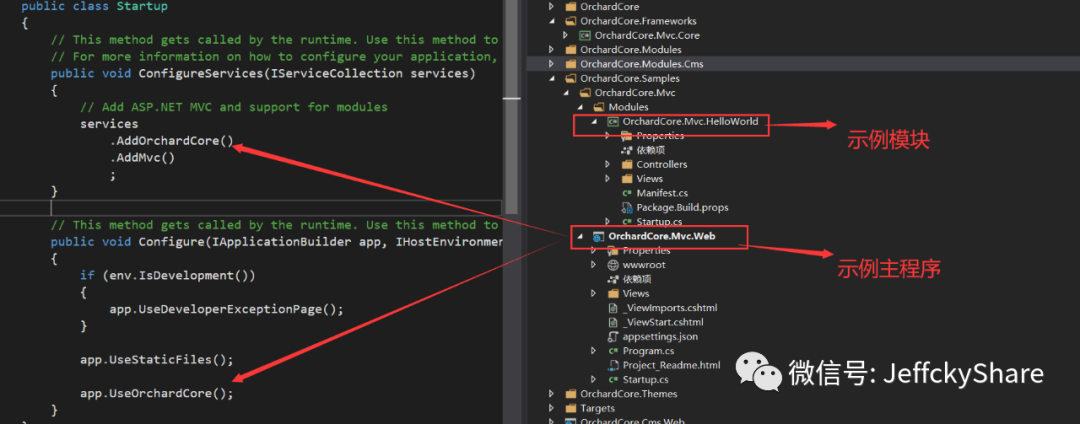Click the Program.cs file icon

pos(612,351)
